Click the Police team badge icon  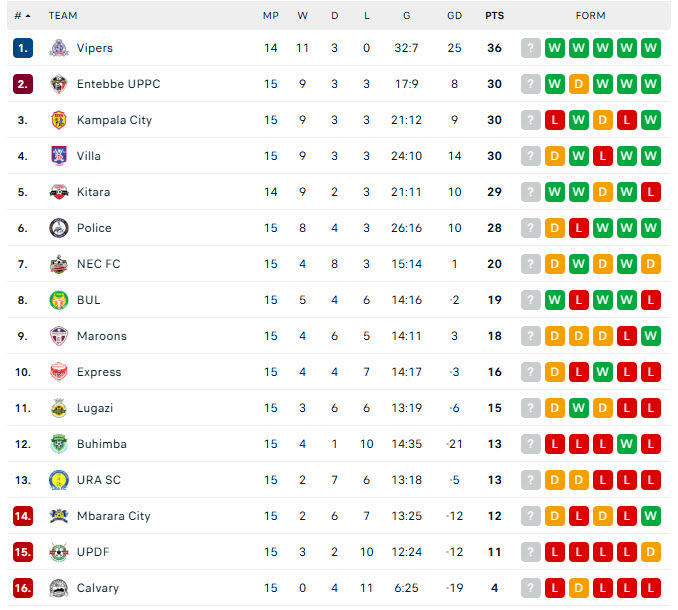pos(58,228)
